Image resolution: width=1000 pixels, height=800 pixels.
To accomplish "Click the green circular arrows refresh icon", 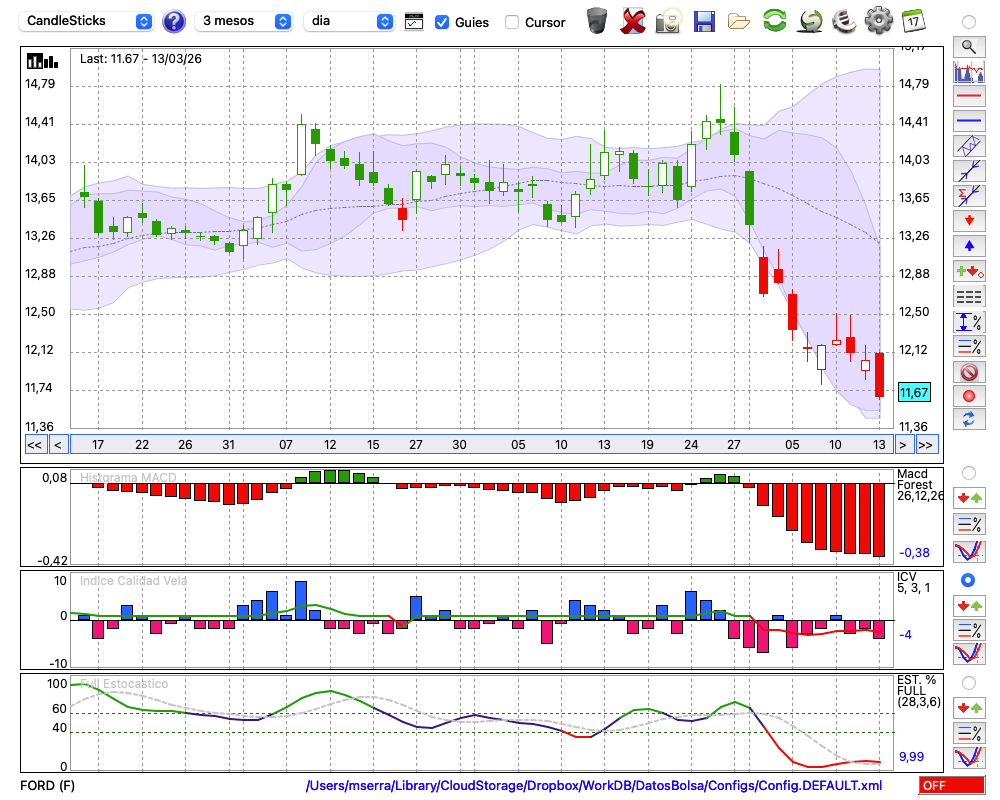I will (774, 21).
